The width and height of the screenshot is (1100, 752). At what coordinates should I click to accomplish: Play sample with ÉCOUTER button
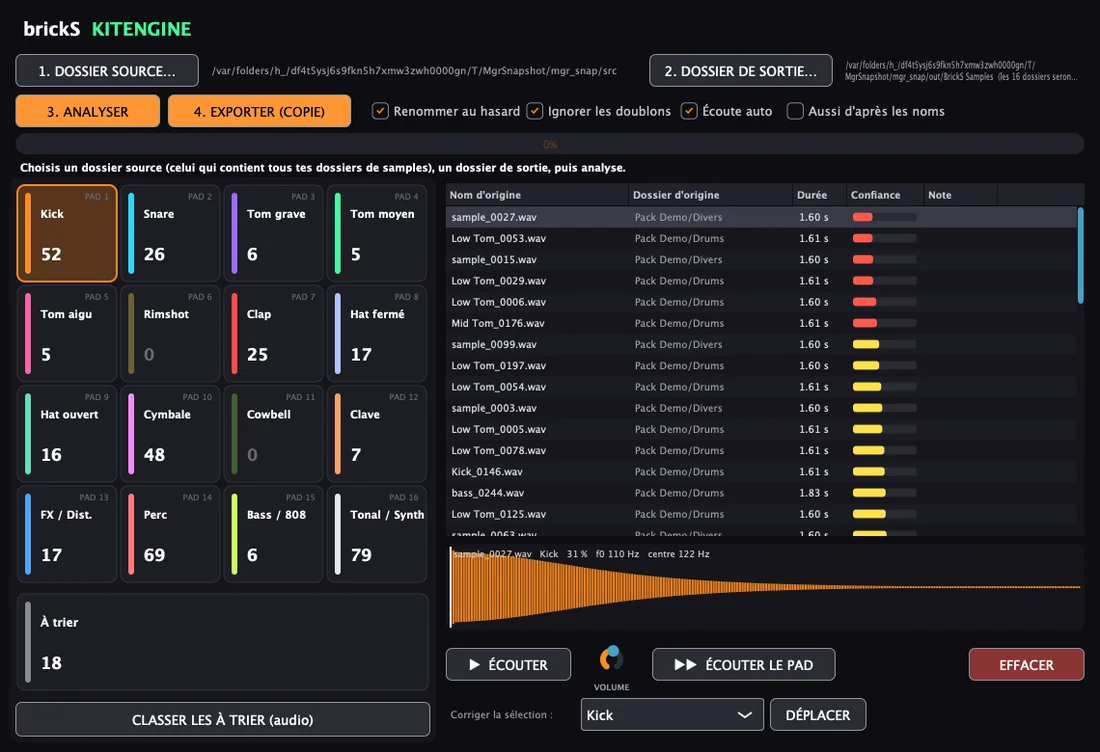pyautogui.click(x=509, y=665)
